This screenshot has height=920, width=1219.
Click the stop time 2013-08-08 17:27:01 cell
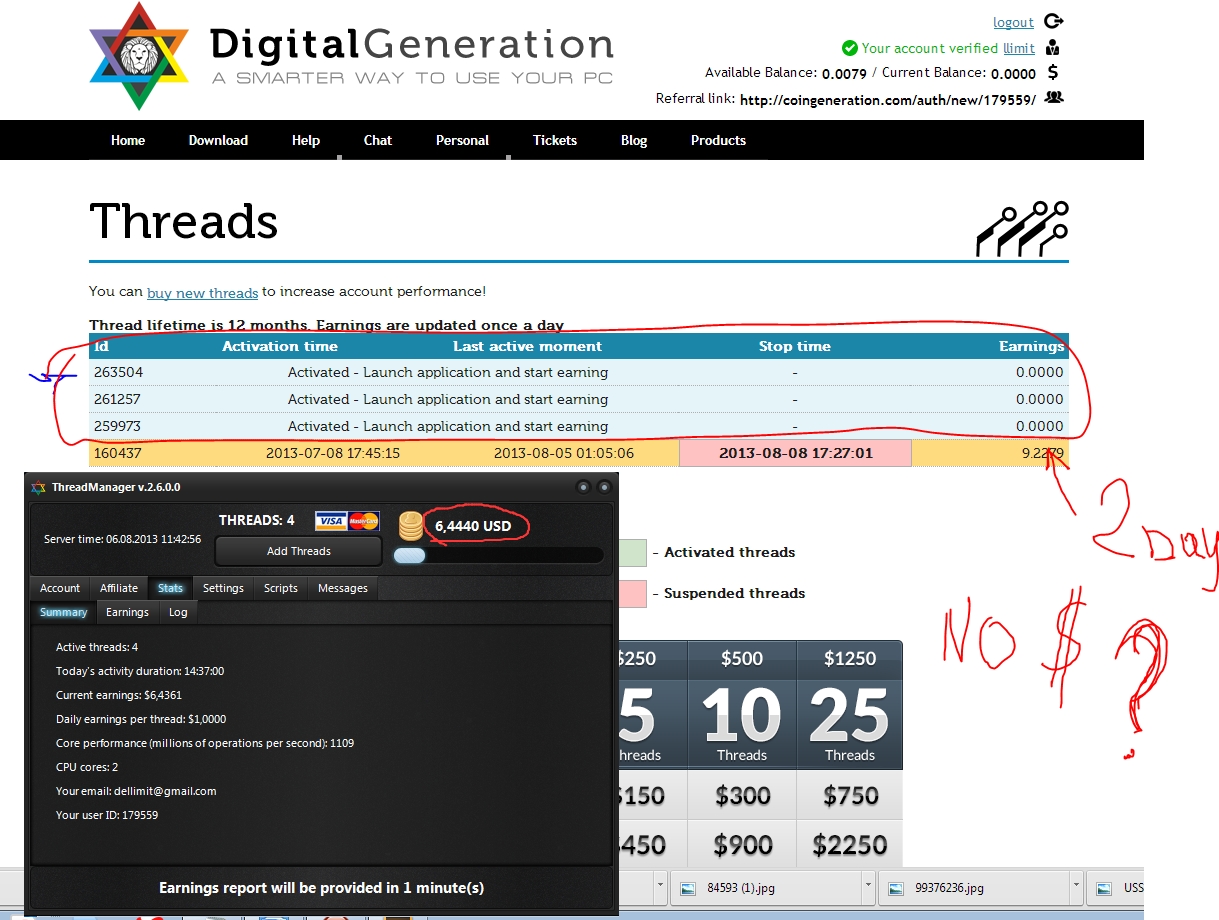pos(795,453)
